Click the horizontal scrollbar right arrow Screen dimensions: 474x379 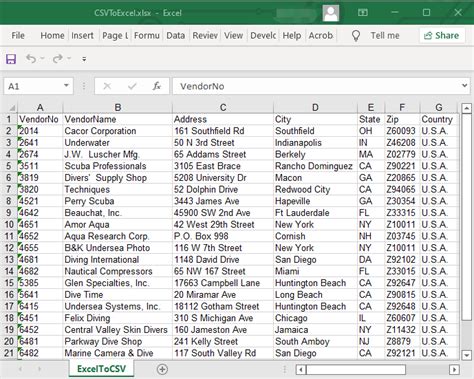pyautogui.click(x=453, y=369)
